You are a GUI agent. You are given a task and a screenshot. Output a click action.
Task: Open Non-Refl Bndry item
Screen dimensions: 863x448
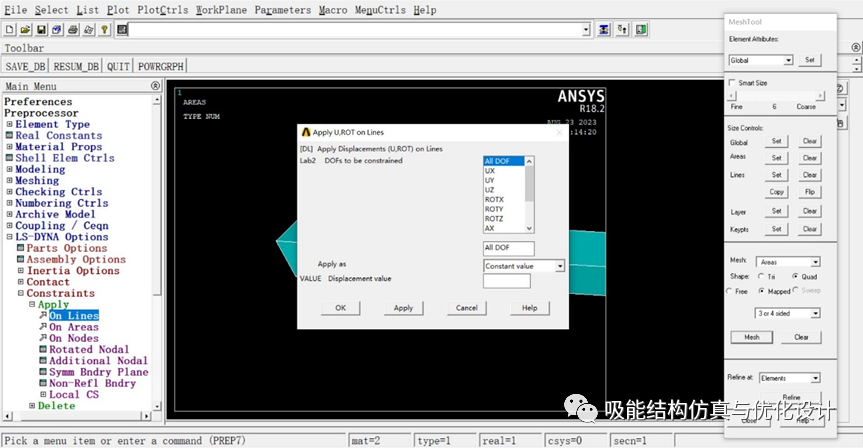92,383
